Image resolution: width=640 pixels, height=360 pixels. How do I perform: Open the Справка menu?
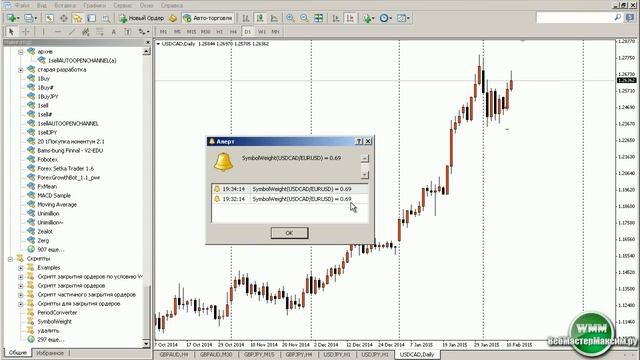coord(171,5)
